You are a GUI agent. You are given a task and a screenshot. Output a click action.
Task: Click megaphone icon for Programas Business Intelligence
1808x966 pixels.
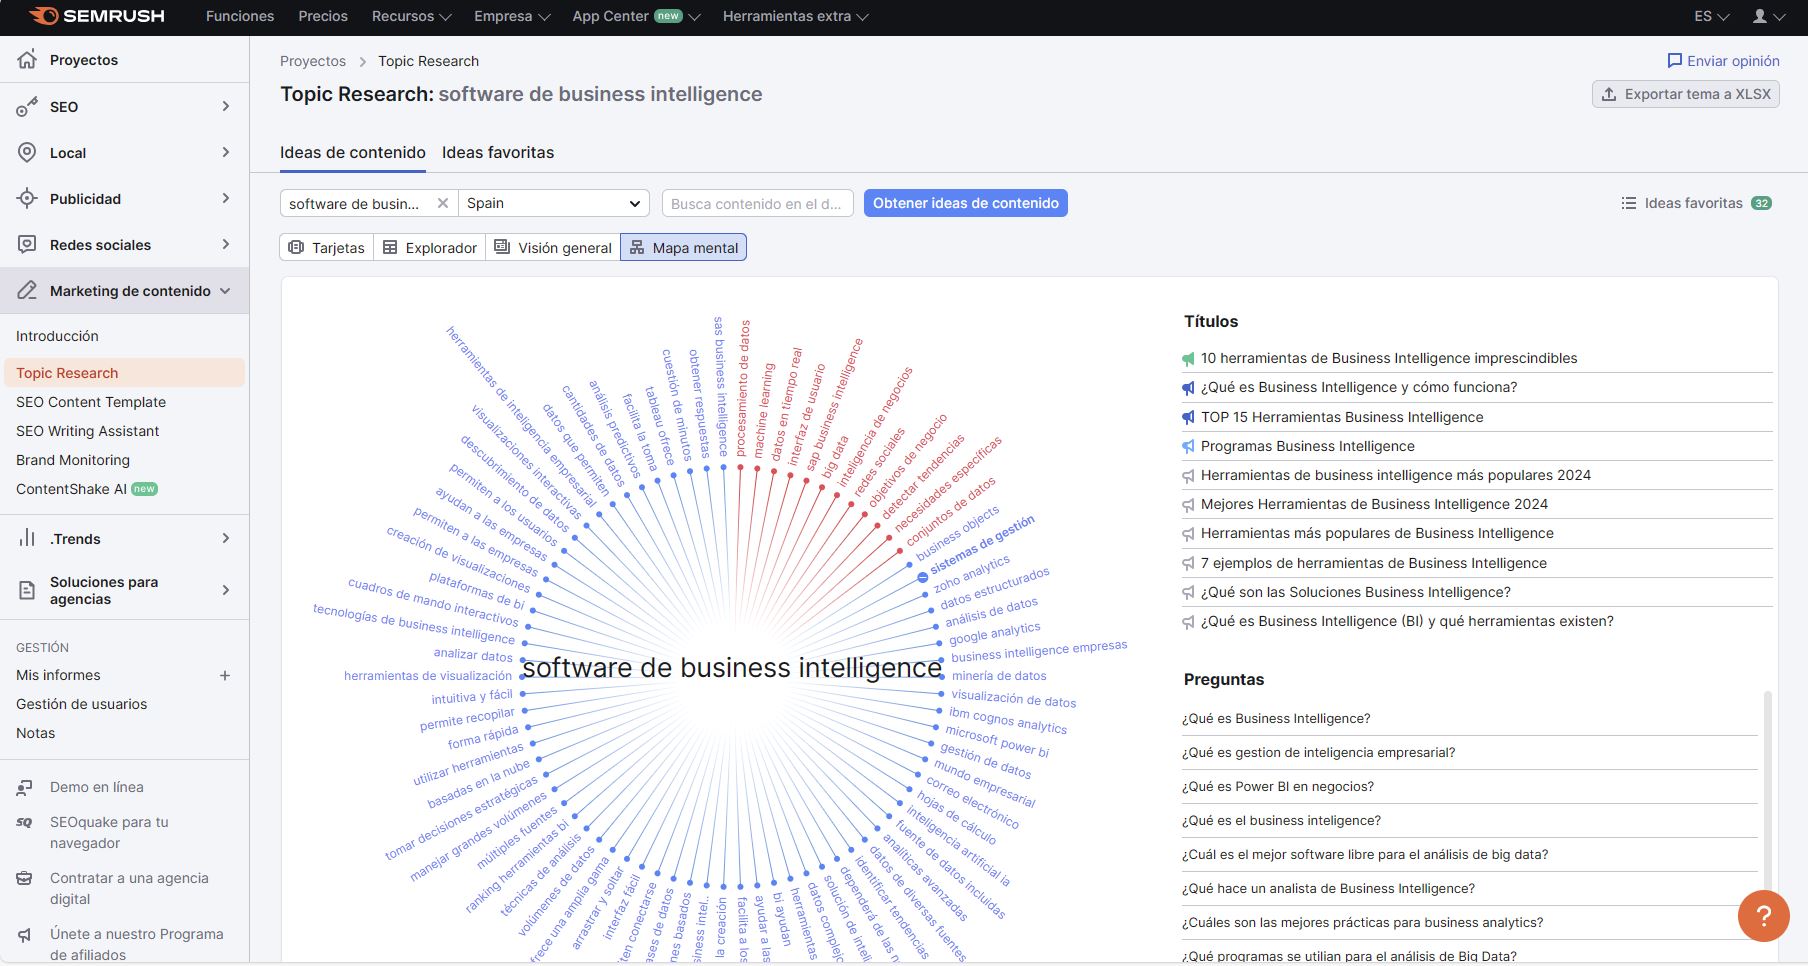coord(1188,446)
